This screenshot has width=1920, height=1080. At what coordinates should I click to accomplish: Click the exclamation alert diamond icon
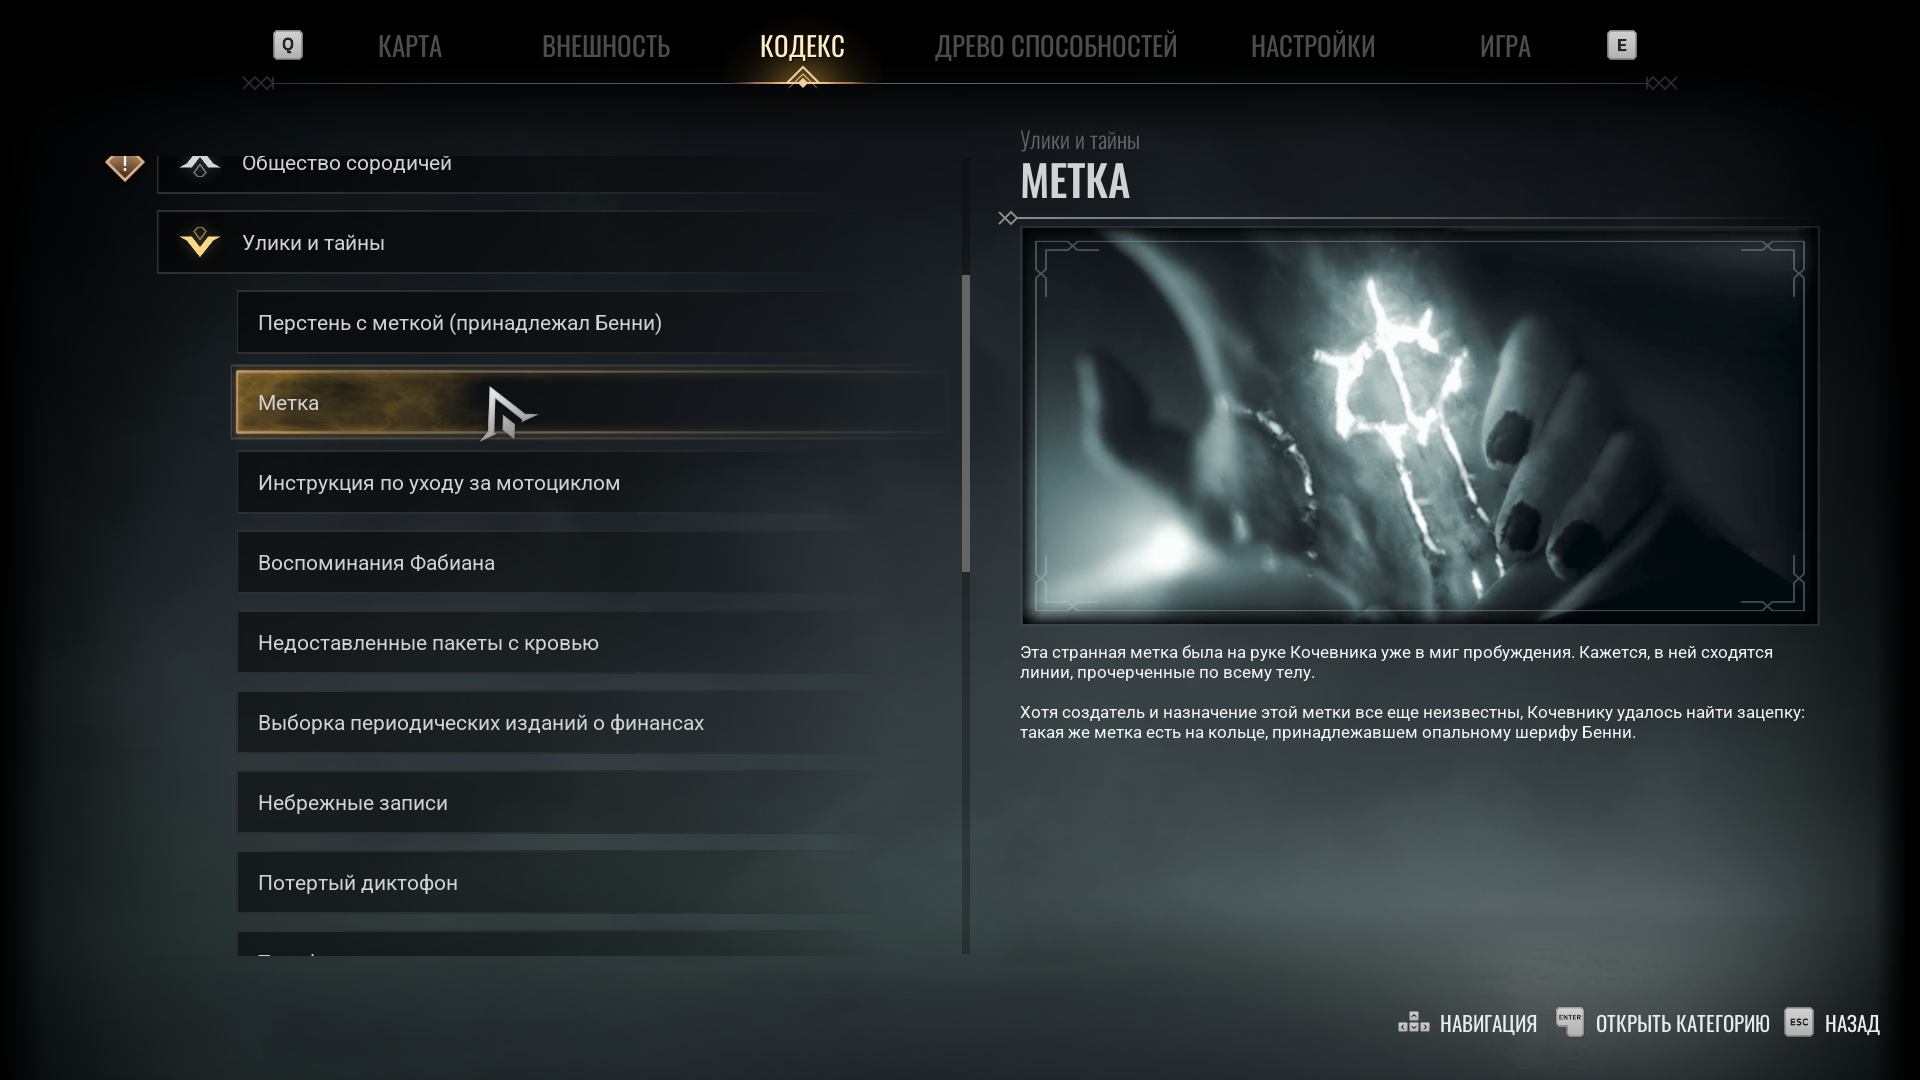coord(125,167)
